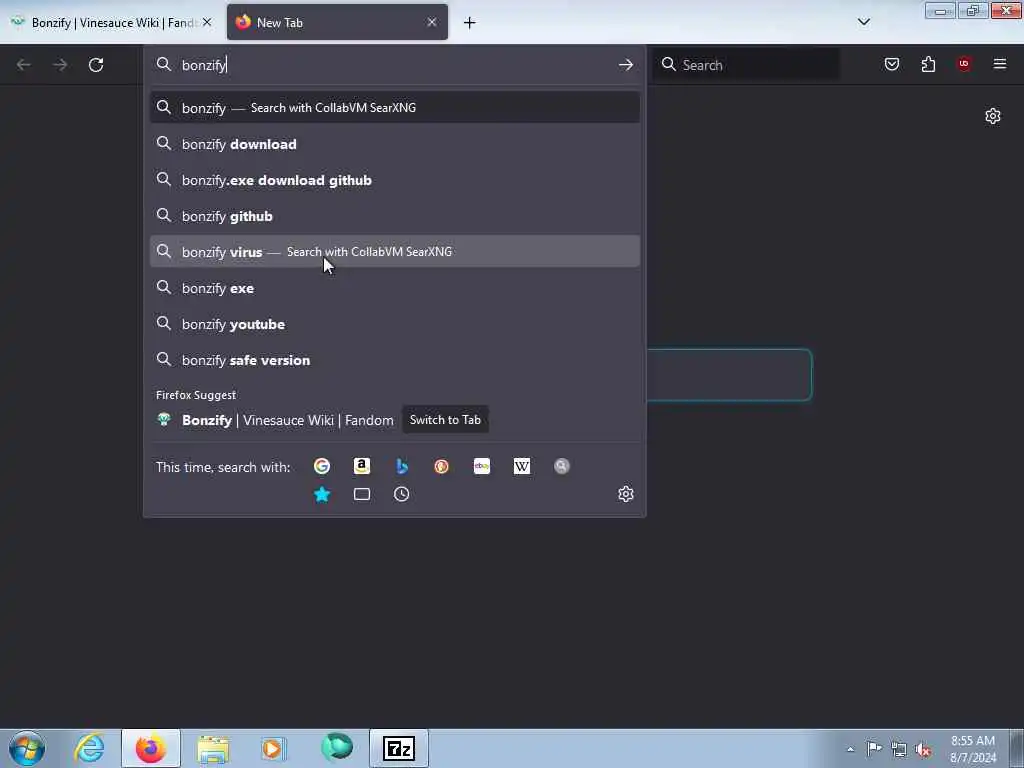Select the New Tab tab
Screen dimensions: 1024x768
pos(338,22)
